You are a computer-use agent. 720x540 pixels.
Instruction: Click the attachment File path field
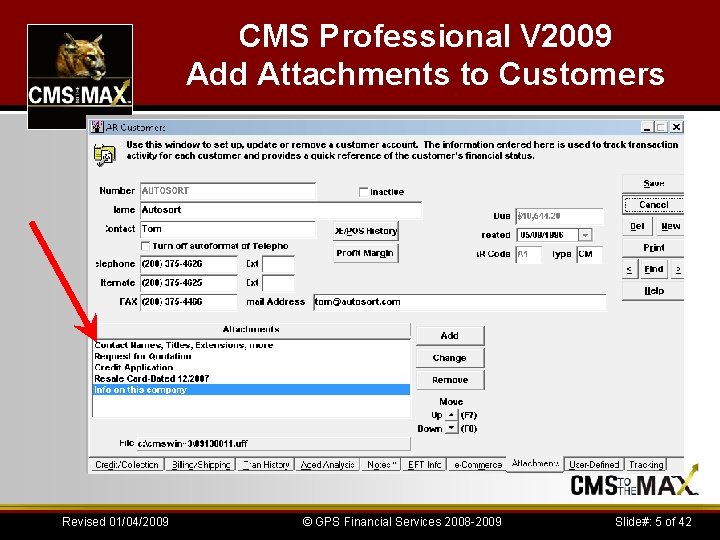(x=274, y=444)
